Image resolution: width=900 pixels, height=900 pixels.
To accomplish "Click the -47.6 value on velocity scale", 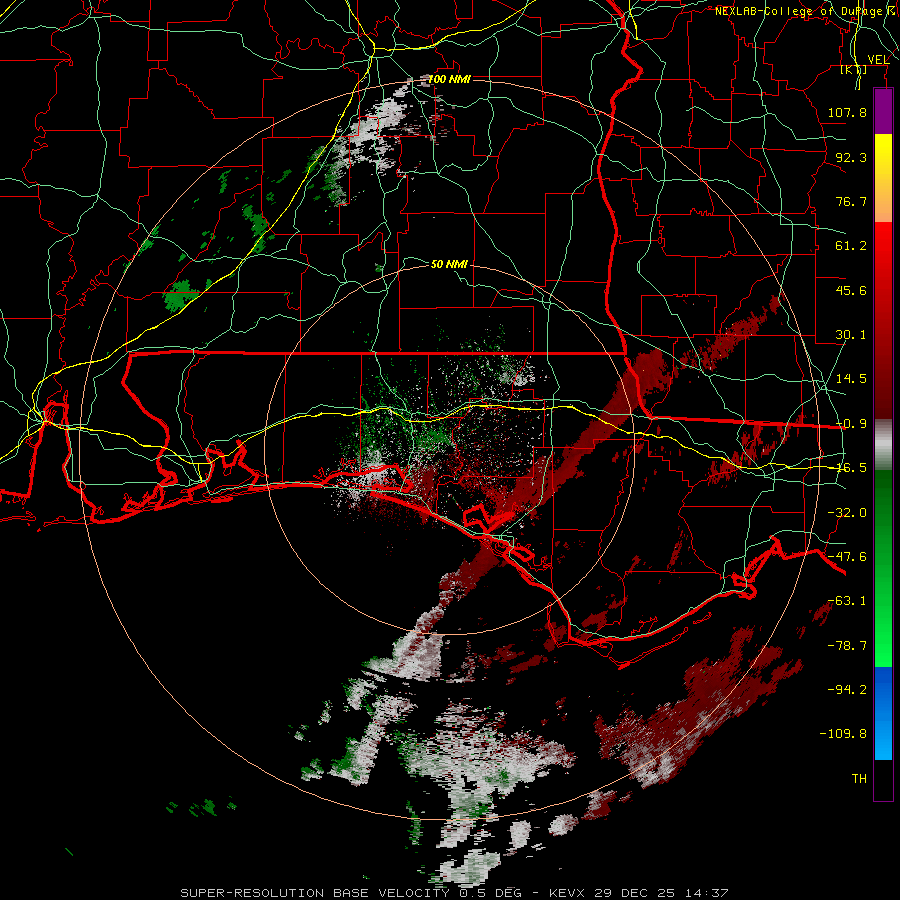I will click(847, 557).
